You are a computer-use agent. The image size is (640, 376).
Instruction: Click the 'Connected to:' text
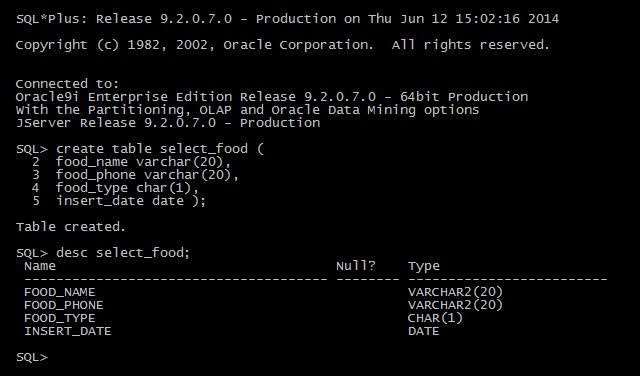coord(67,84)
